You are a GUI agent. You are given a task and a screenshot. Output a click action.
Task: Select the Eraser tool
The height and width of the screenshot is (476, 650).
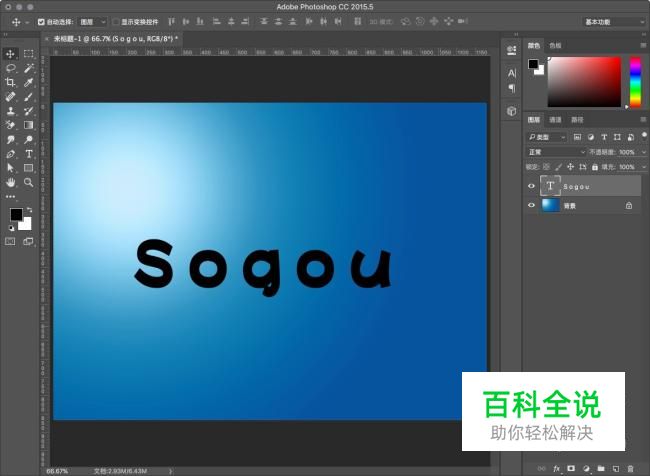(10, 125)
